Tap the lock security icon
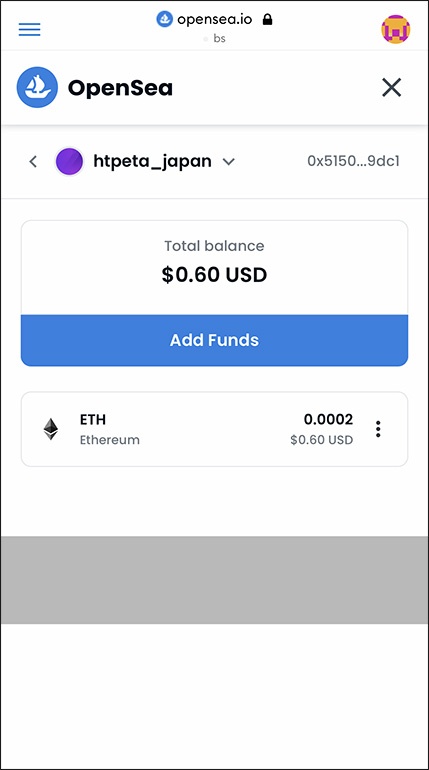The height and width of the screenshot is (770, 429). pos(267,19)
